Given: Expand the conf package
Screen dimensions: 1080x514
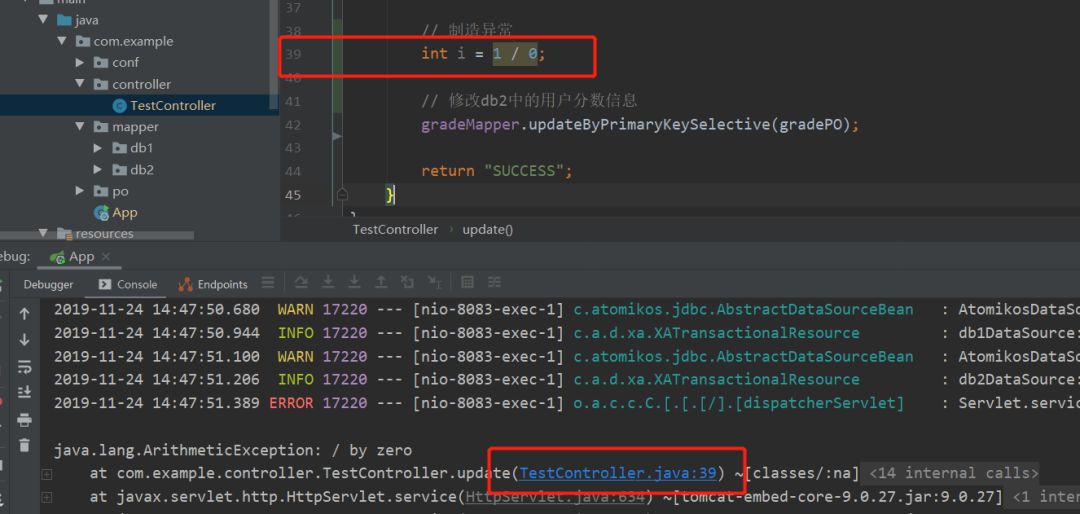Looking at the screenshot, I should tap(81, 63).
